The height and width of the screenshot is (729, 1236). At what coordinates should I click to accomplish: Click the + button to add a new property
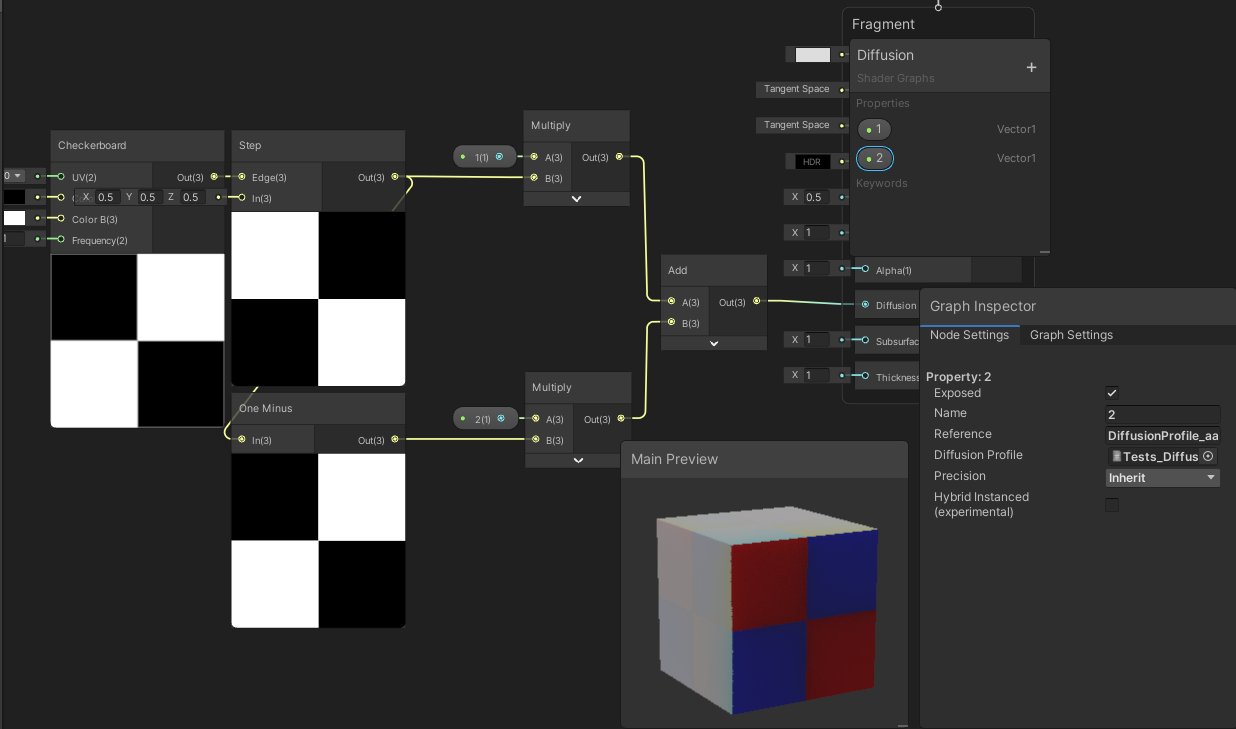[x=1031, y=67]
